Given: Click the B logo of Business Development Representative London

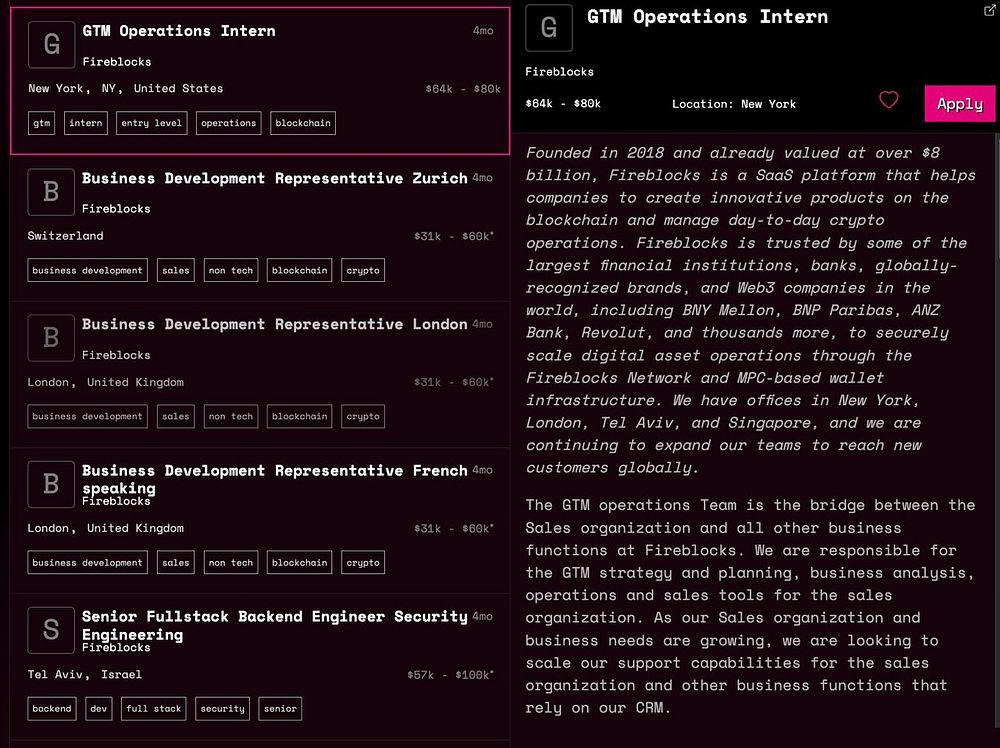Looking at the screenshot, I should [51, 338].
